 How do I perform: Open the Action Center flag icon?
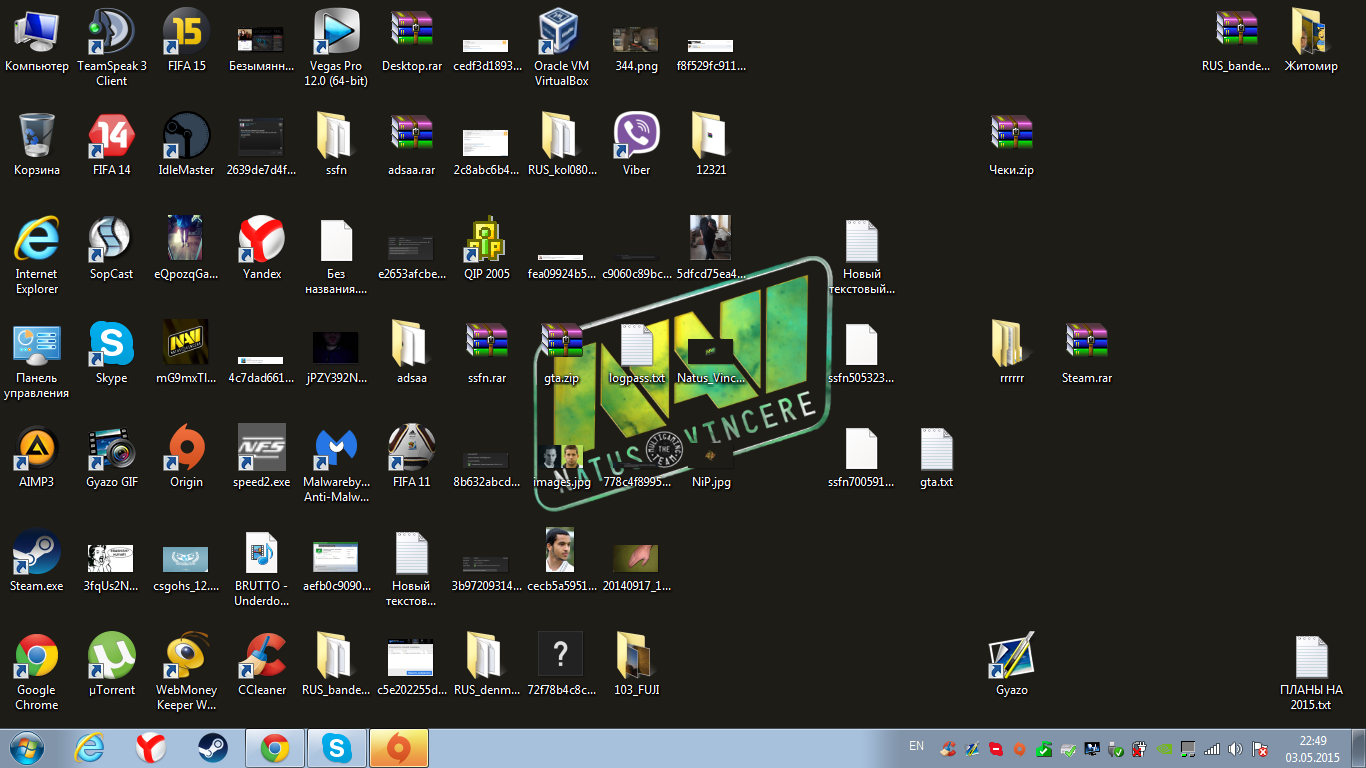pos(1260,748)
